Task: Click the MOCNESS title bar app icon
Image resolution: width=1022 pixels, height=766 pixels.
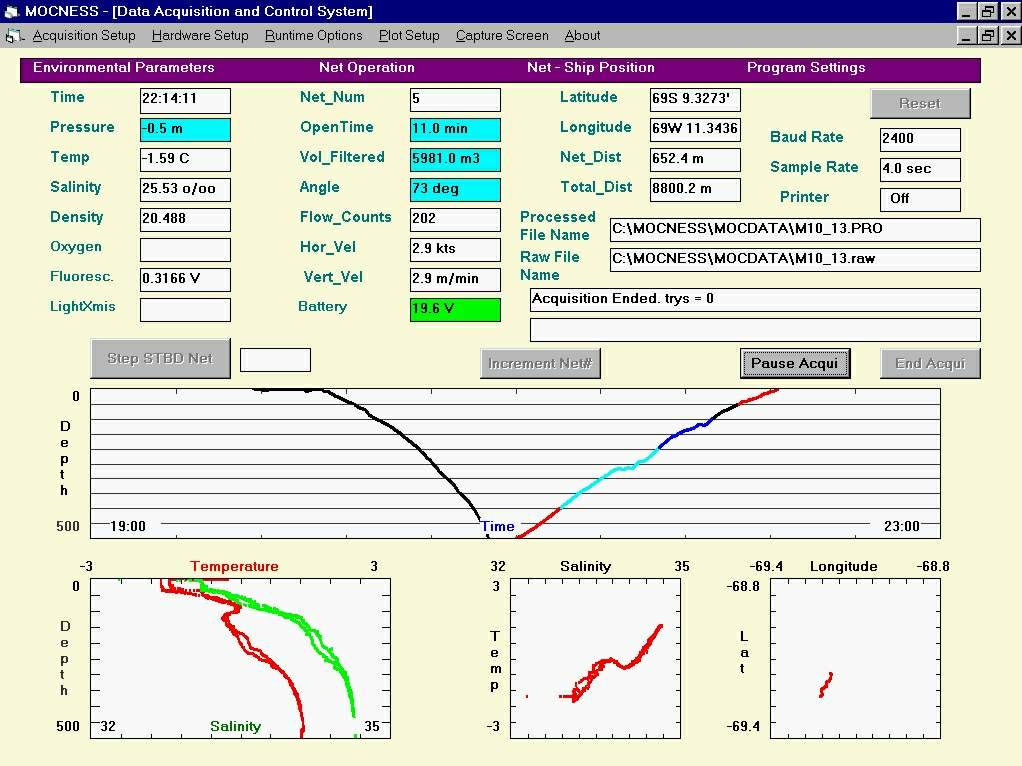Action: (12, 11)
